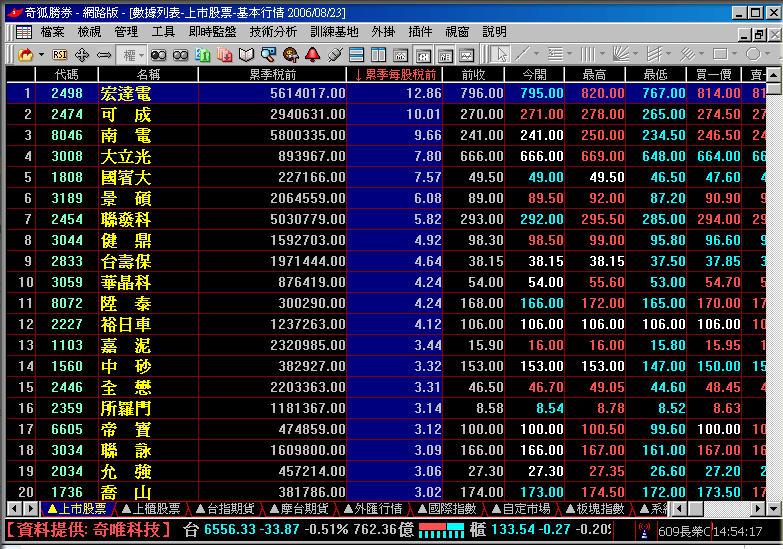Click the four-way move arrows icon
Screen dimensions: 783x549
(82, 54)
